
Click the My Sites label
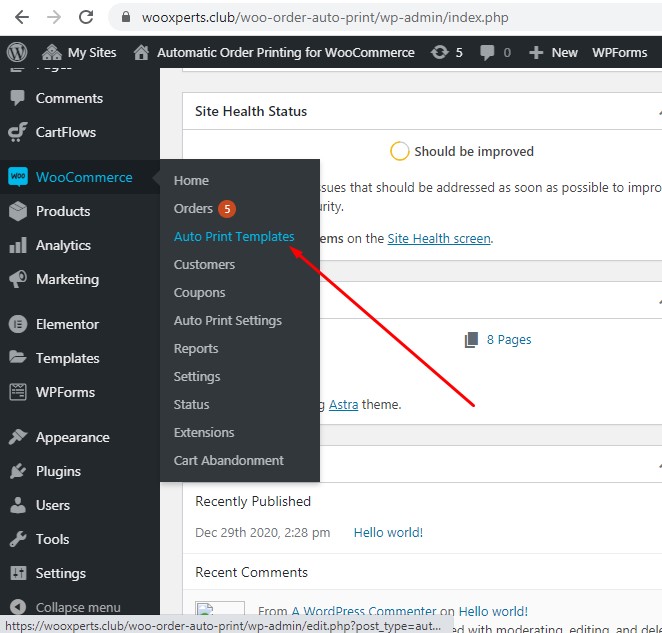point(92,52)
